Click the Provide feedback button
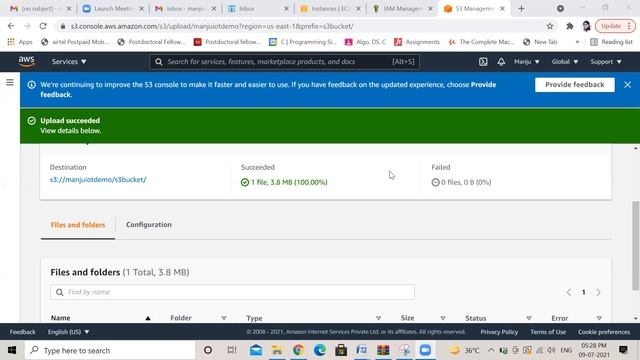Image resolution: width=640 pixels, height=360 pixels. 575,84
